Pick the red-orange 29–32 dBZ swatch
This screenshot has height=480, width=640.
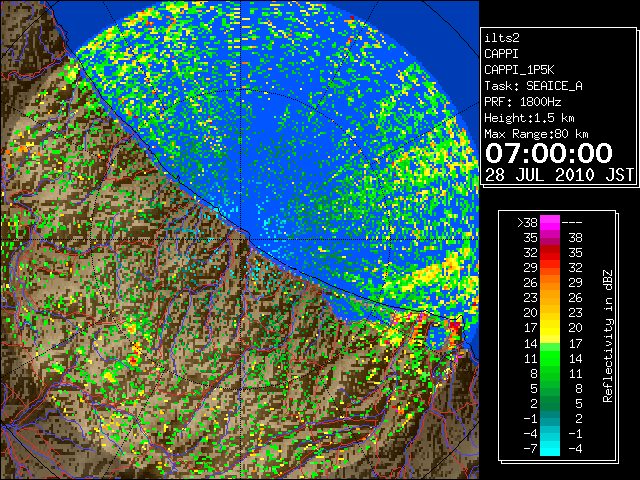coord(550,268)
